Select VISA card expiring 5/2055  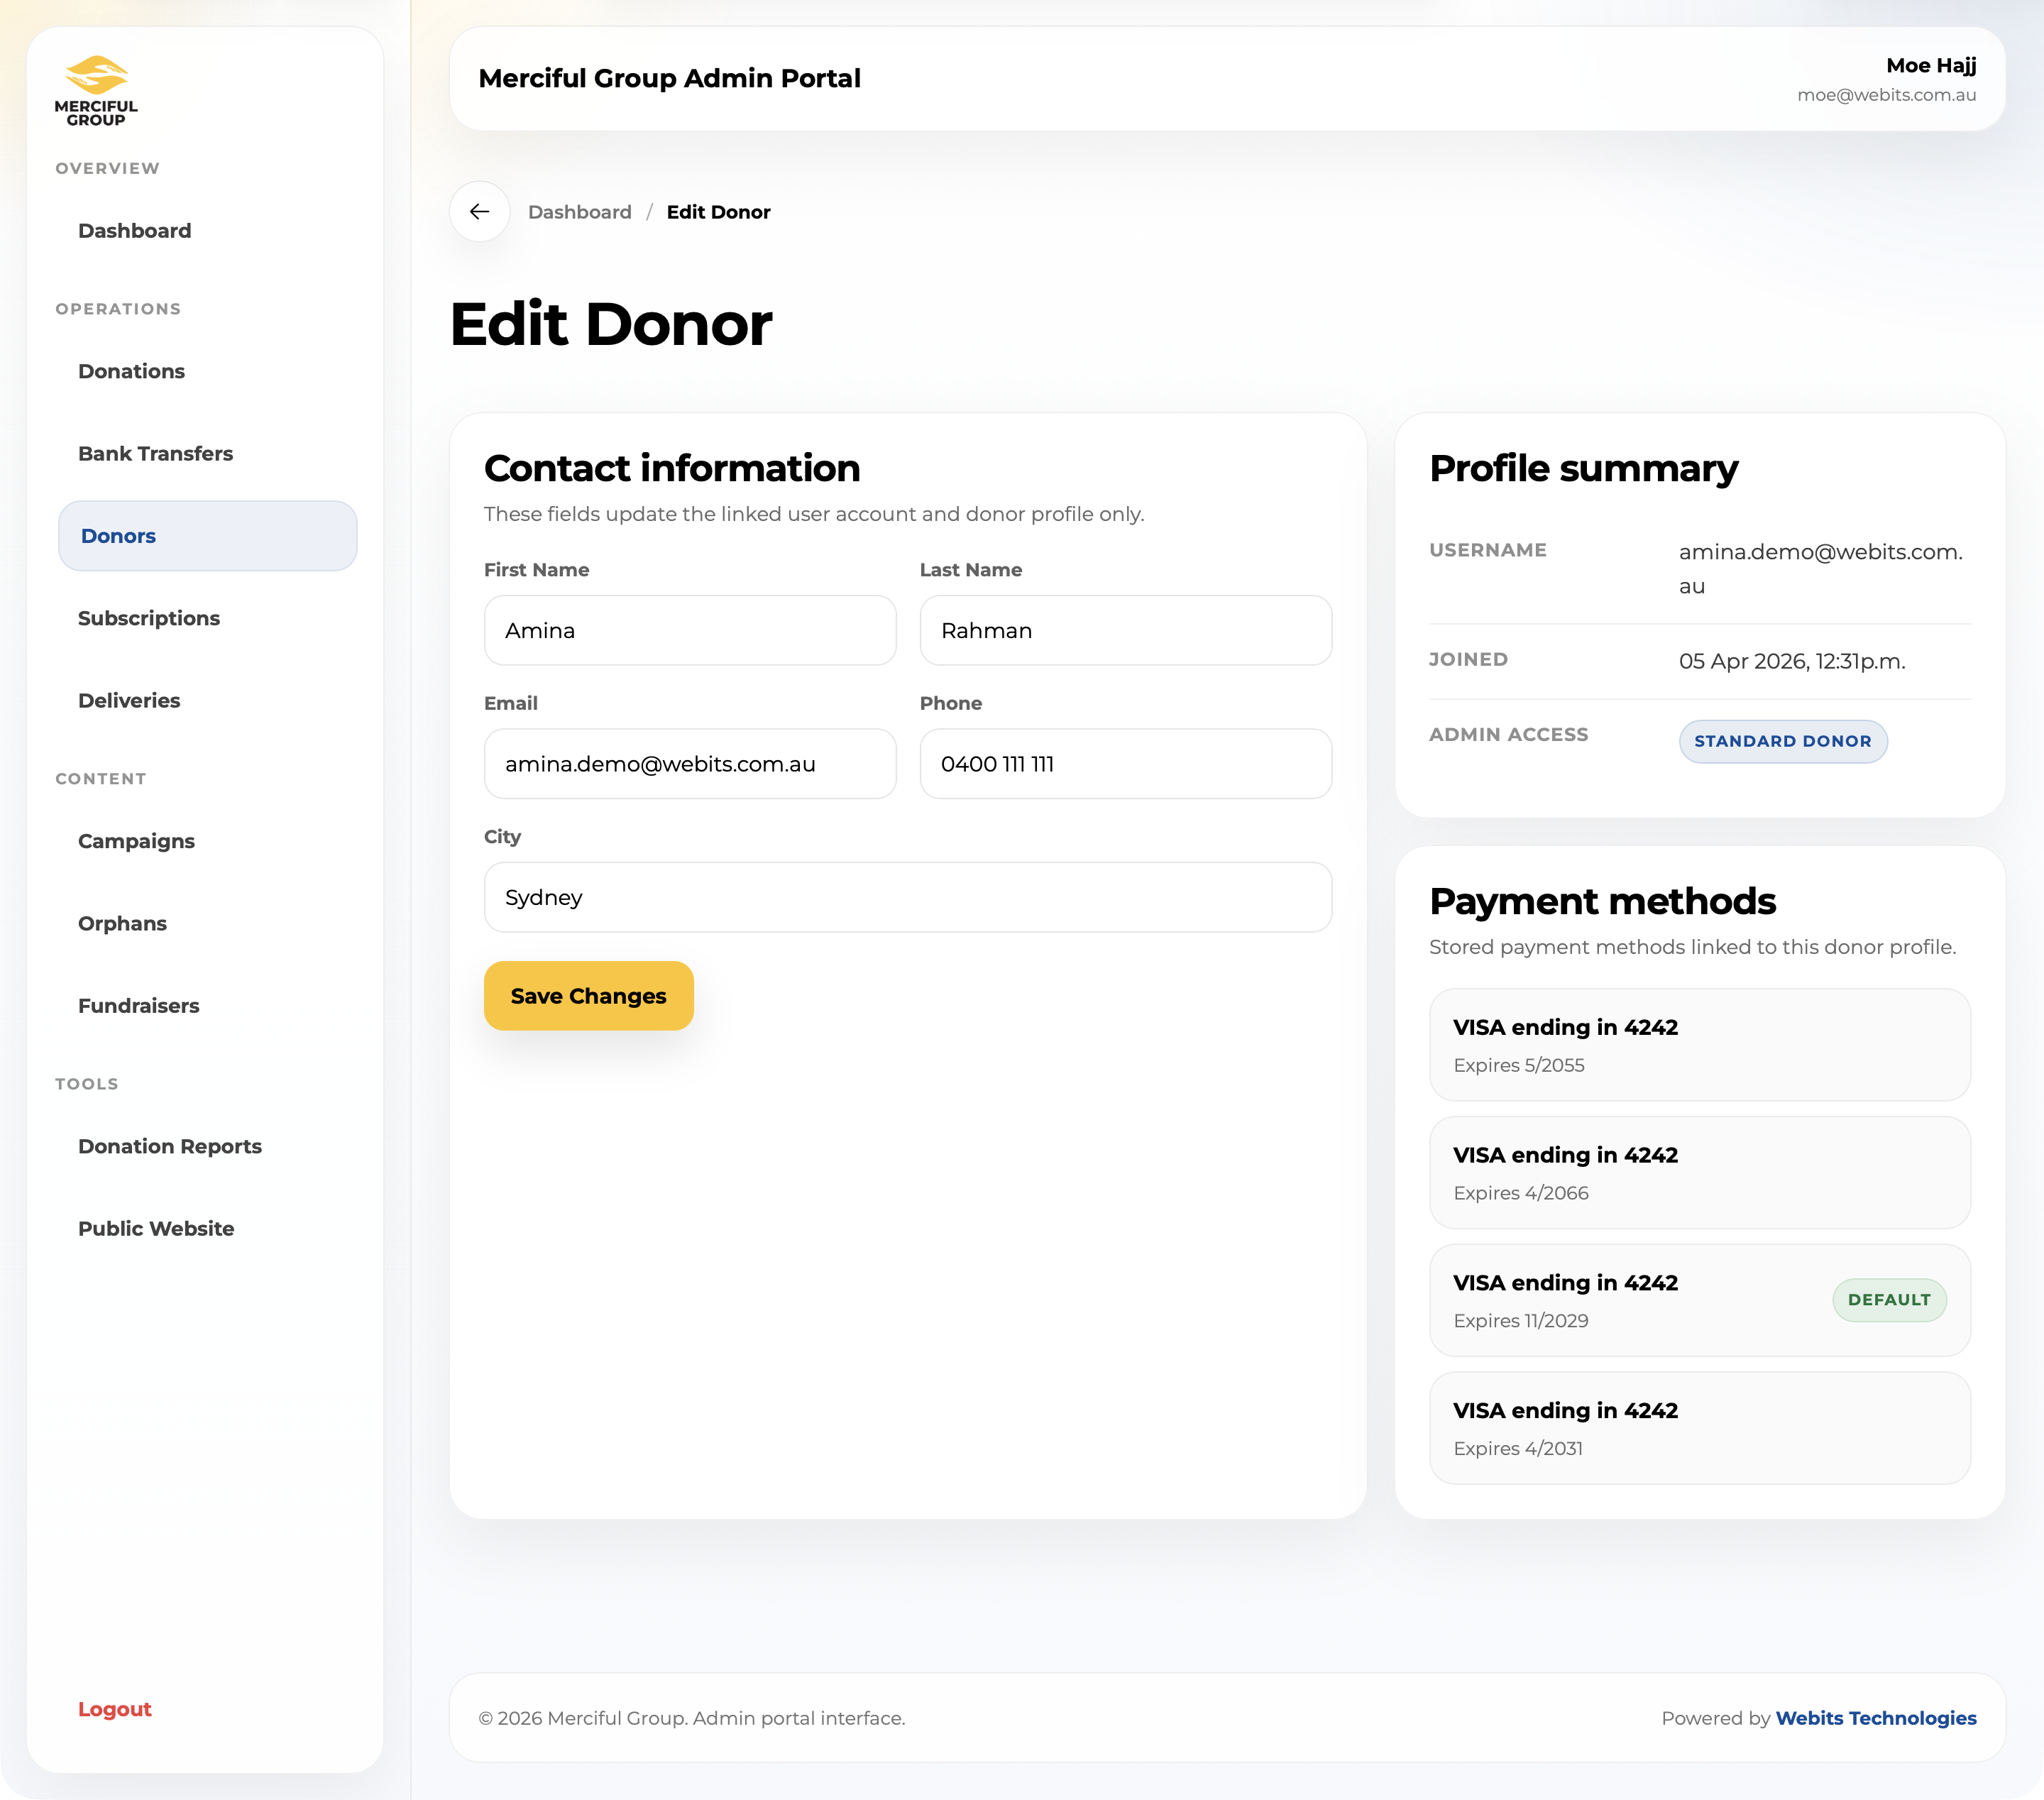1700,1045
